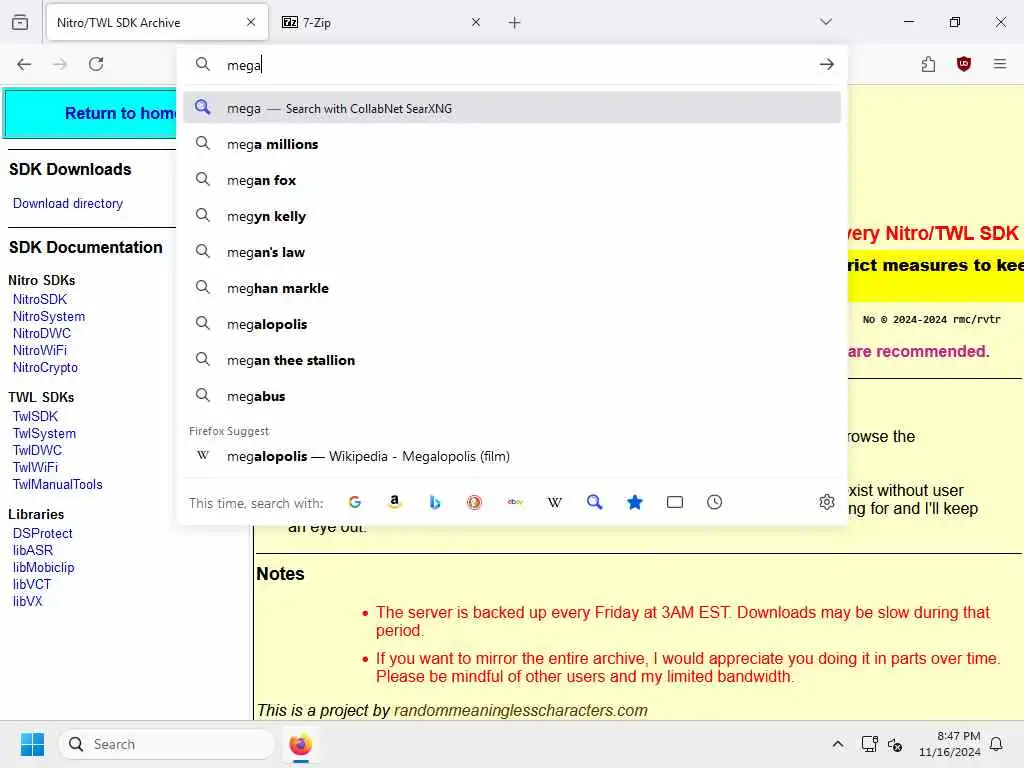Click Firefox icon in the taskbar

coord(300,744)
